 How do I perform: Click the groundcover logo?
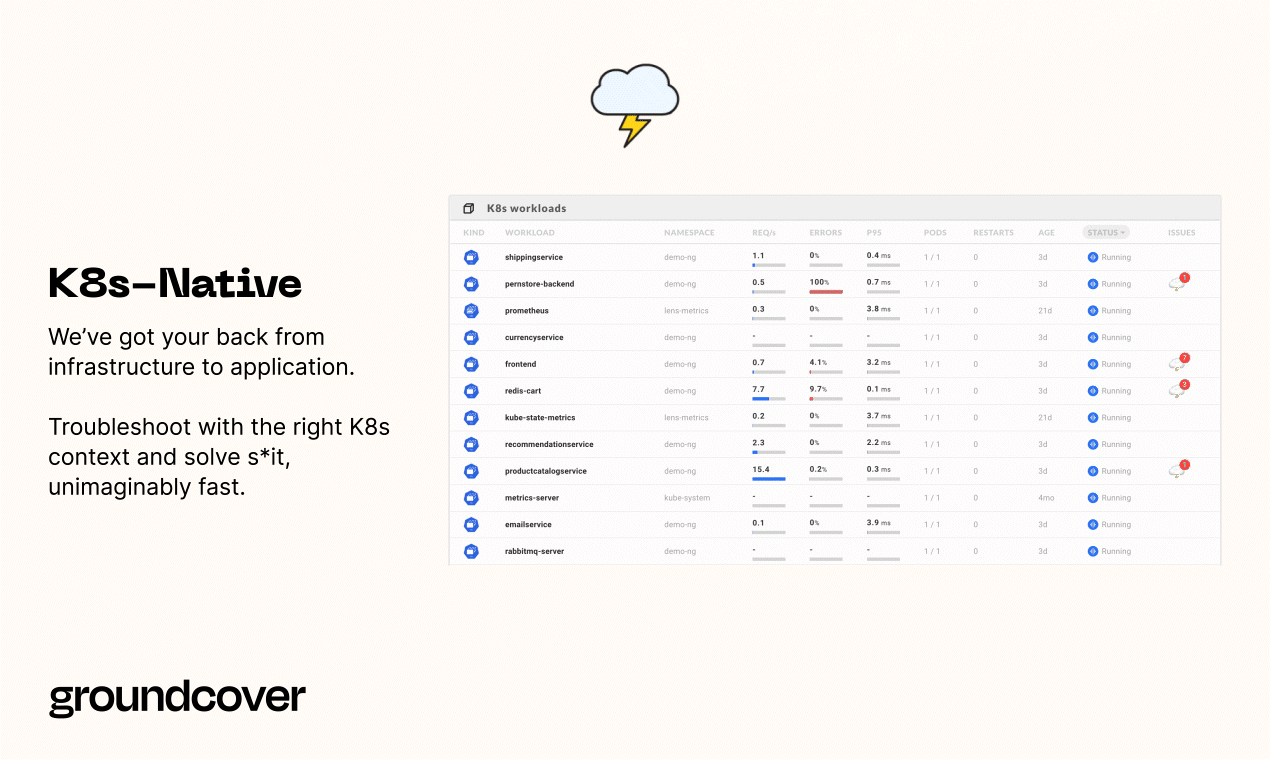(177, 698)
